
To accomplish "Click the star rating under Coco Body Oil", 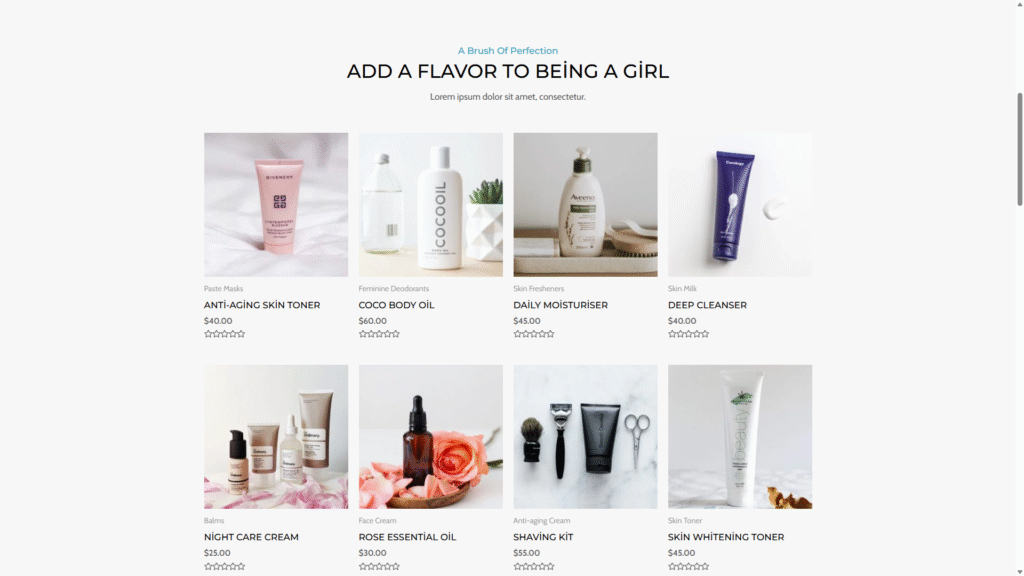I will coord(379,334).
